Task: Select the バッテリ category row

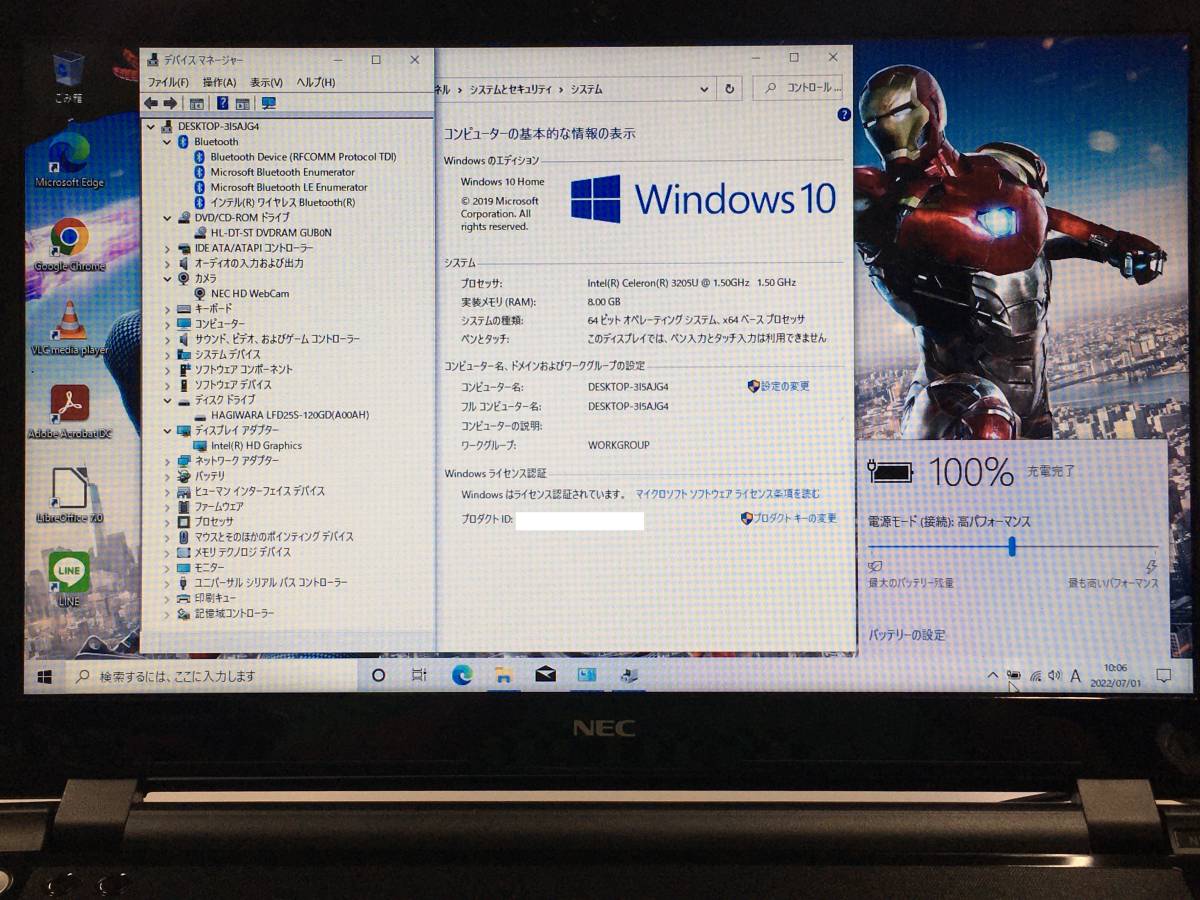Action: pyautogui.click(x=209, y=476)
